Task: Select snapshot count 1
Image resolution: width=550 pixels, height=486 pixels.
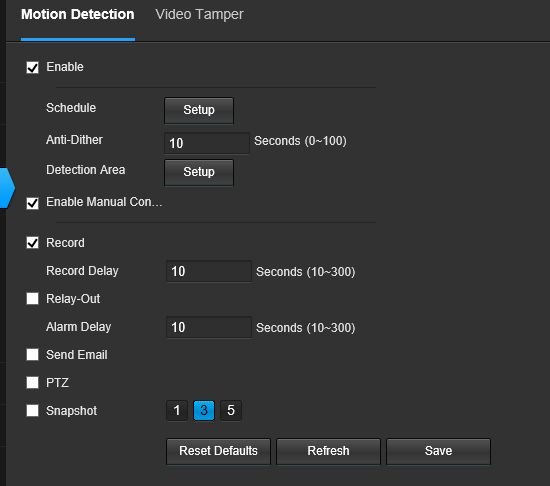Action: pyautogui.click(x=177, y=411)
